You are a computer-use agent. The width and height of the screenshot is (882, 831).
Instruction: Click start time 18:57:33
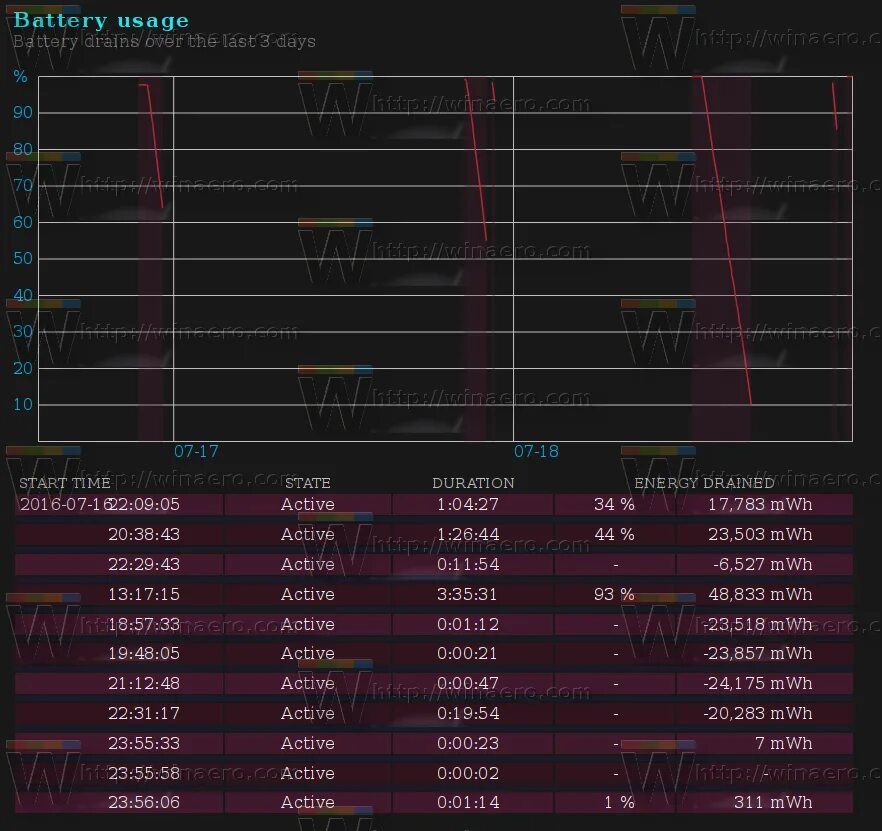pos(144,624)
